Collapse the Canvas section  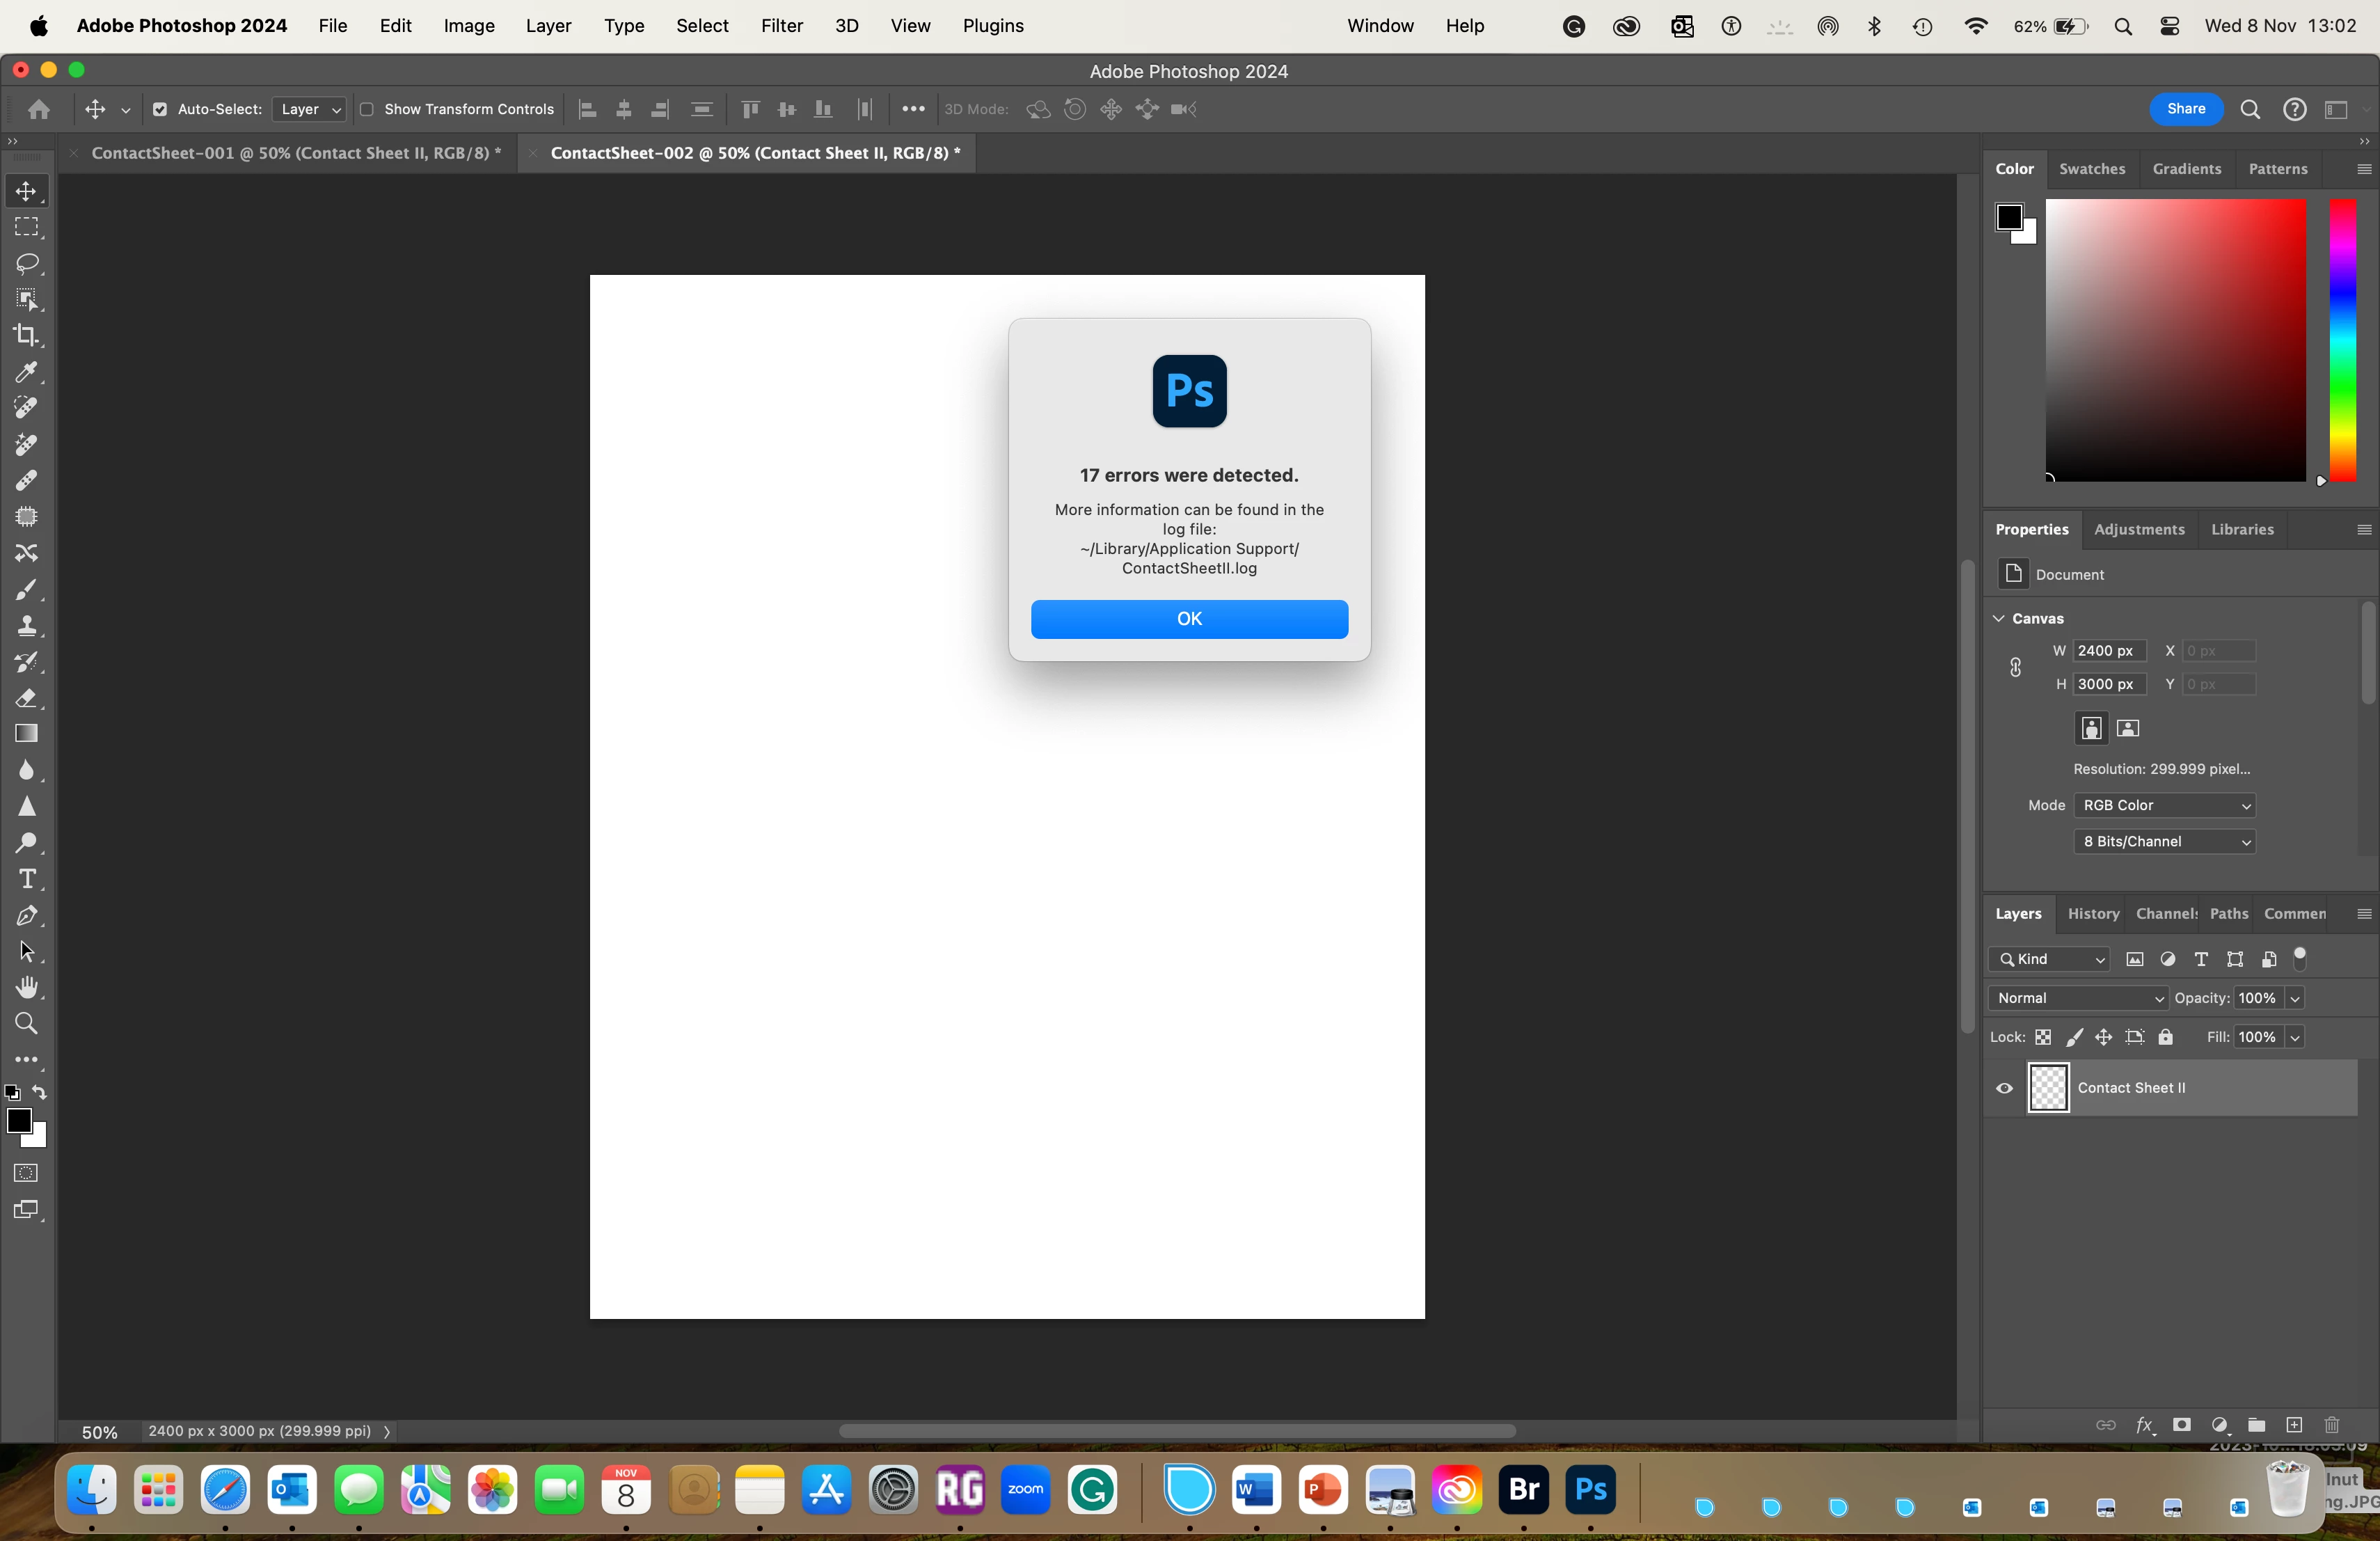pyautogui.click(x=1999, y=618)
